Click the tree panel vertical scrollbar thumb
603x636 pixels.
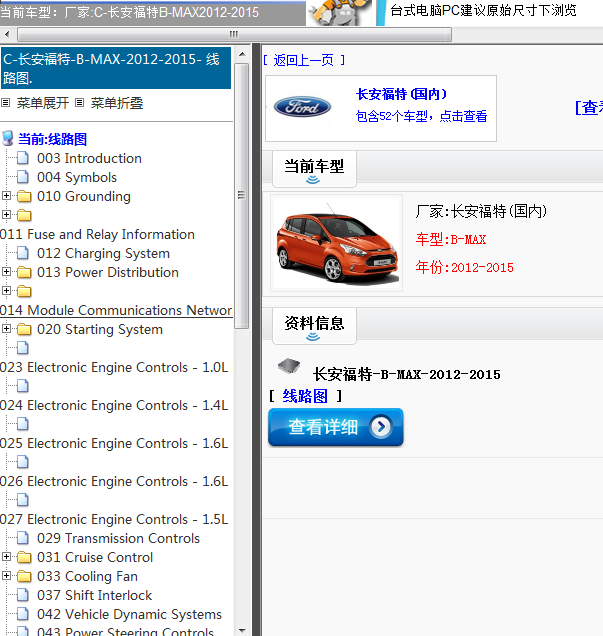(x=242, y=196)
